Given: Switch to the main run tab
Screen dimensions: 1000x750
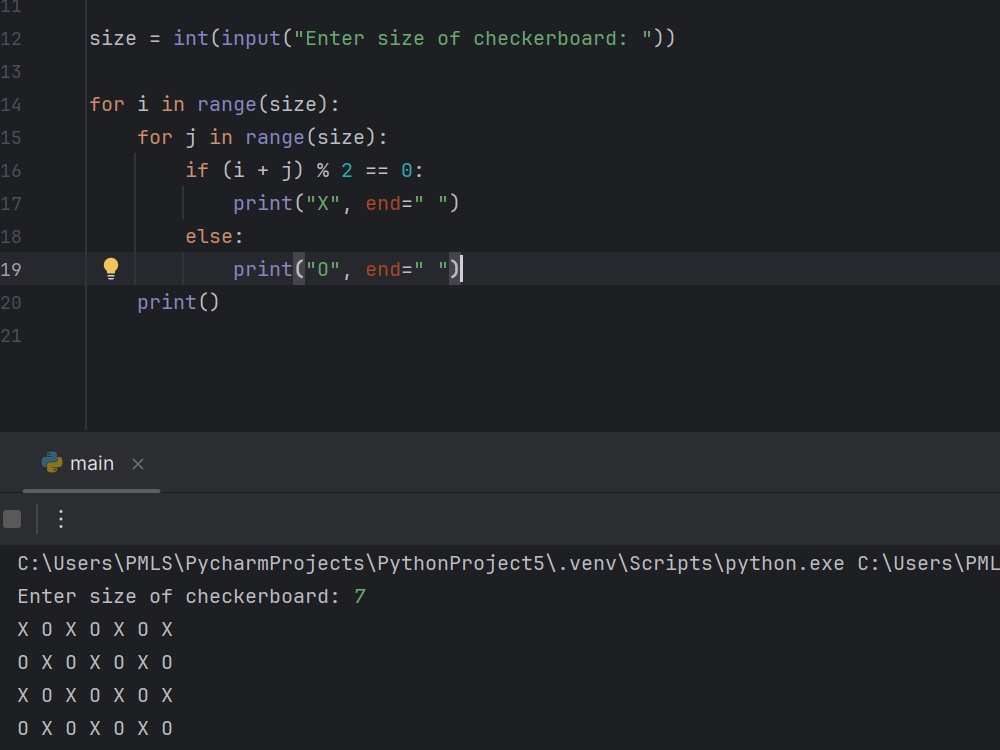Looking at the screenshot, I should coord(92,464).
